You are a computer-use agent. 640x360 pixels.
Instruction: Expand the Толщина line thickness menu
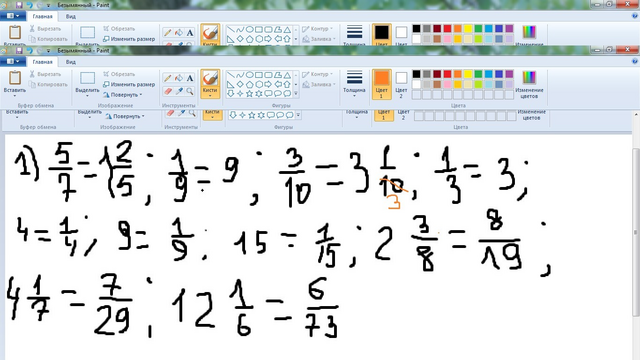click(x=354, y=84)
